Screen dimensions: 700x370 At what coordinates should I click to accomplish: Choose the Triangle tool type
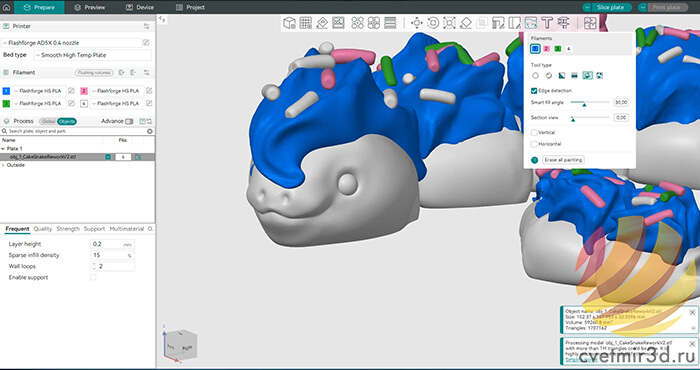pyautogui.click(x=562, y=76)
